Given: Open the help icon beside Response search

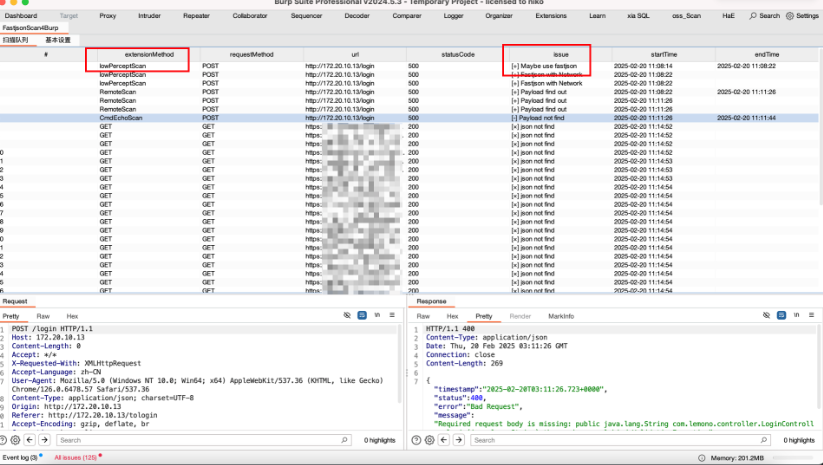Looking at the screenshot, I should [x=416, y=440].
